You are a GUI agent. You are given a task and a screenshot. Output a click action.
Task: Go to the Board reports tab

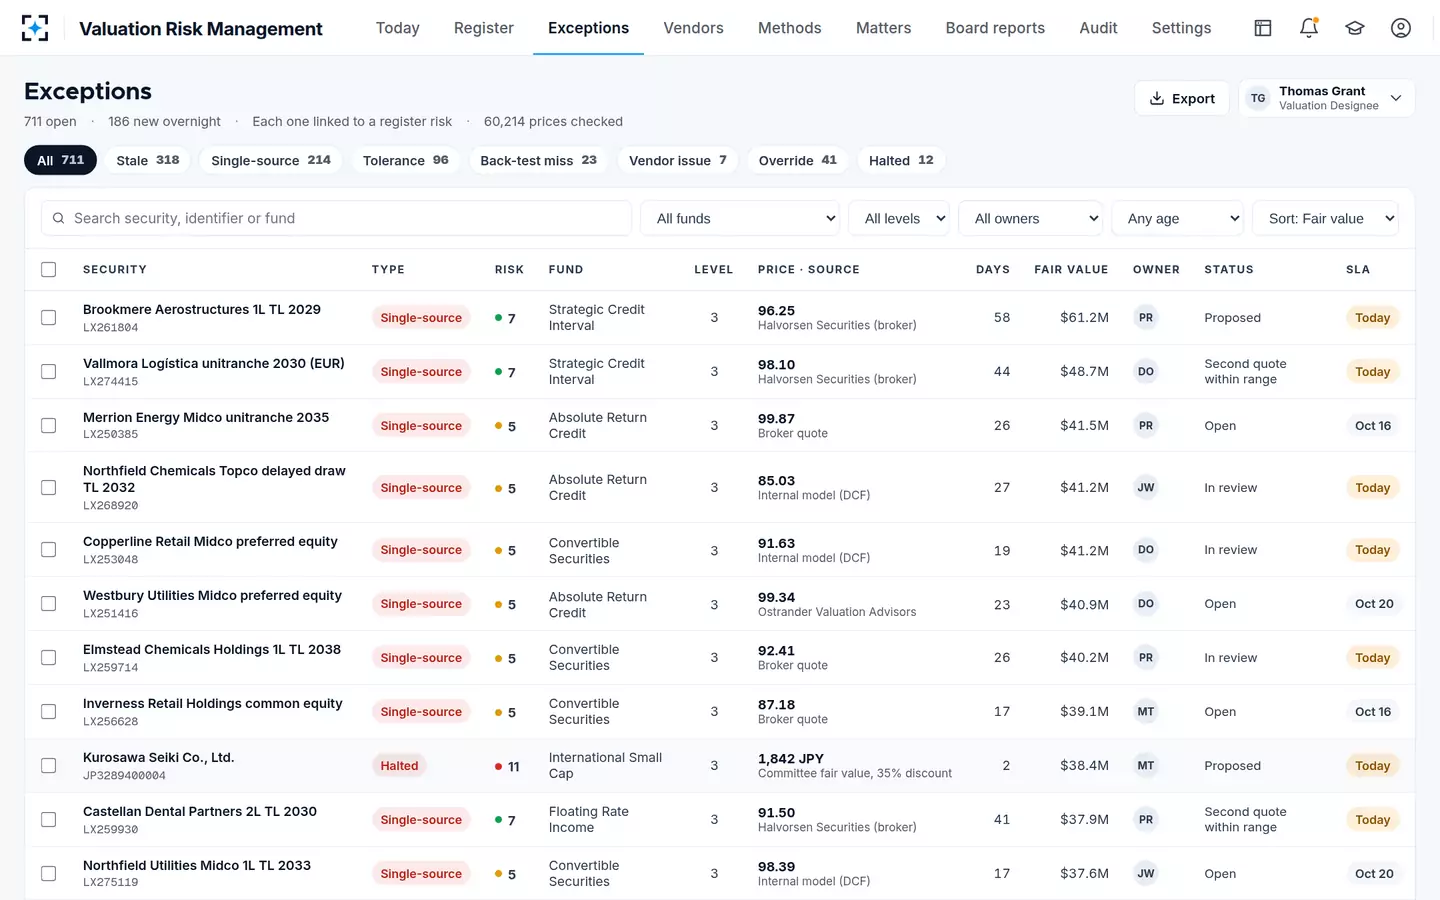[995, 28]
